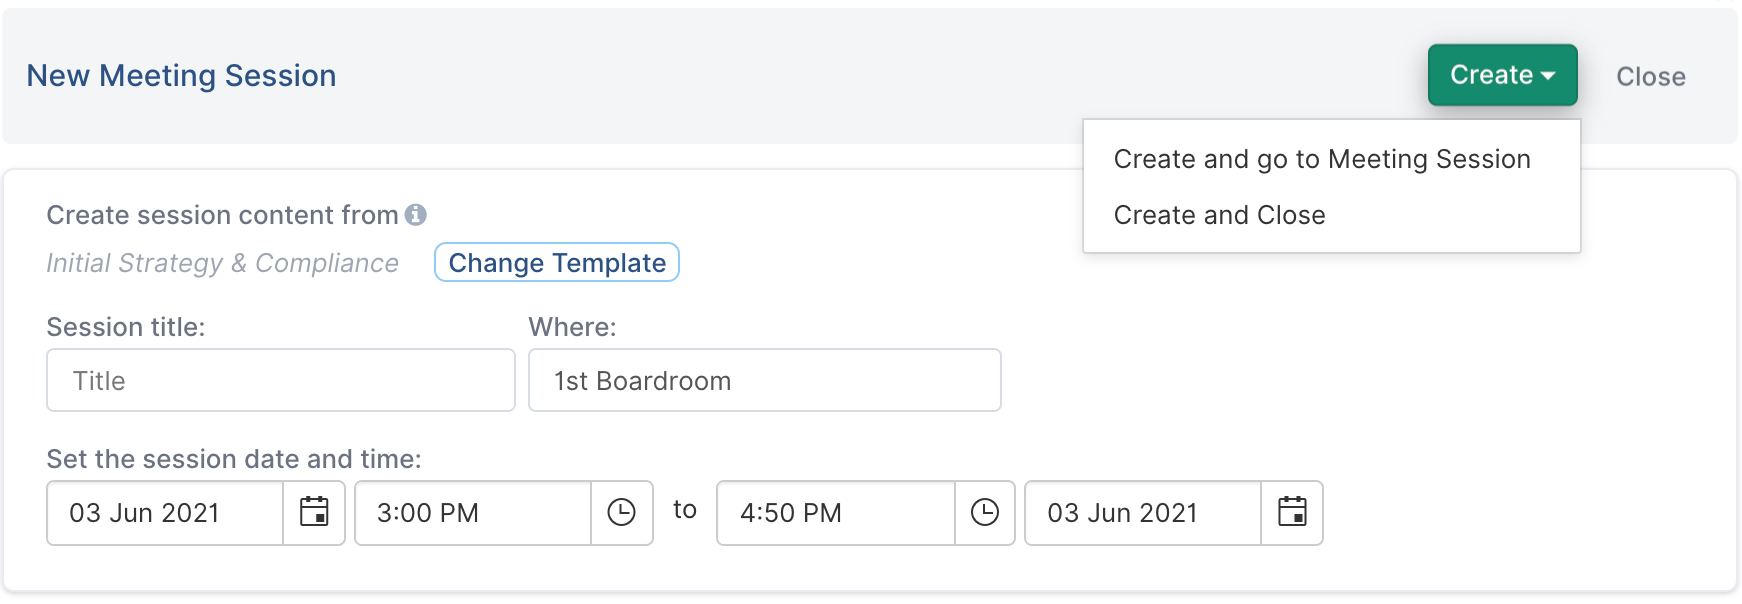Click the Change Template button

click(x=557, y=263)
